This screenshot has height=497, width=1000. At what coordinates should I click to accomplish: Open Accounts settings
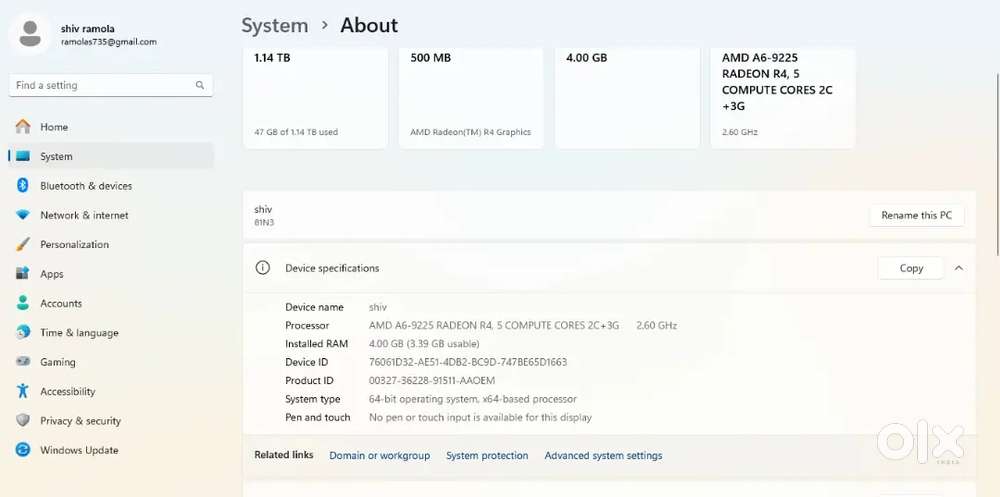point(111,303)
